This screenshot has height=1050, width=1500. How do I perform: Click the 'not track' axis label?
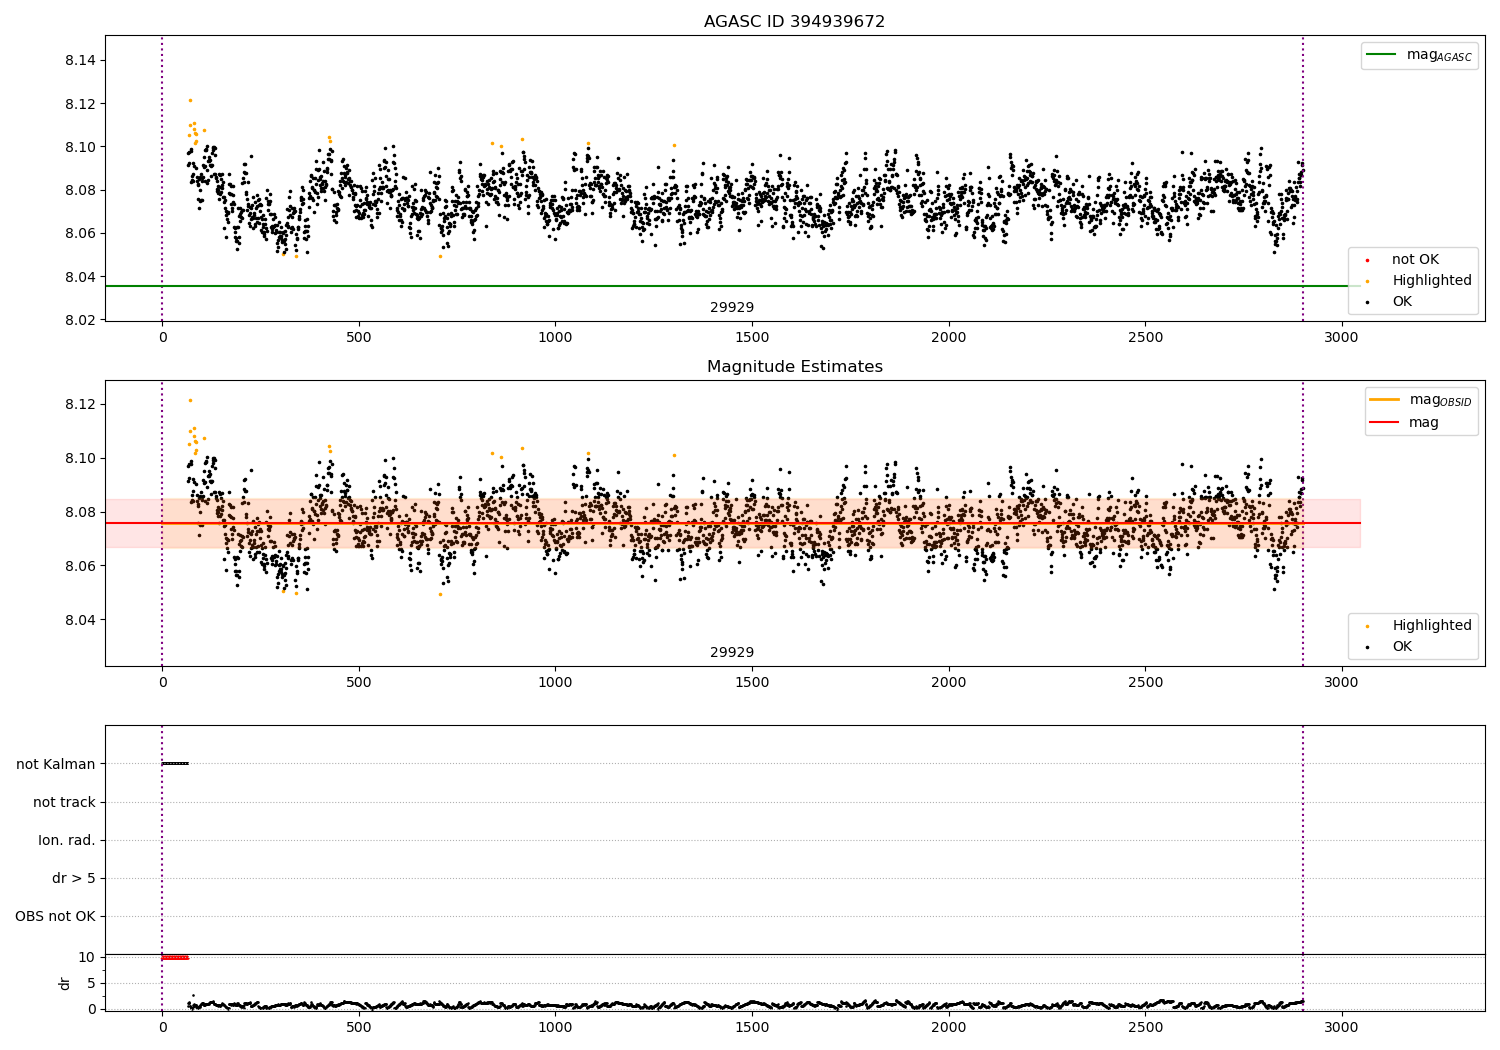[64, 802]
